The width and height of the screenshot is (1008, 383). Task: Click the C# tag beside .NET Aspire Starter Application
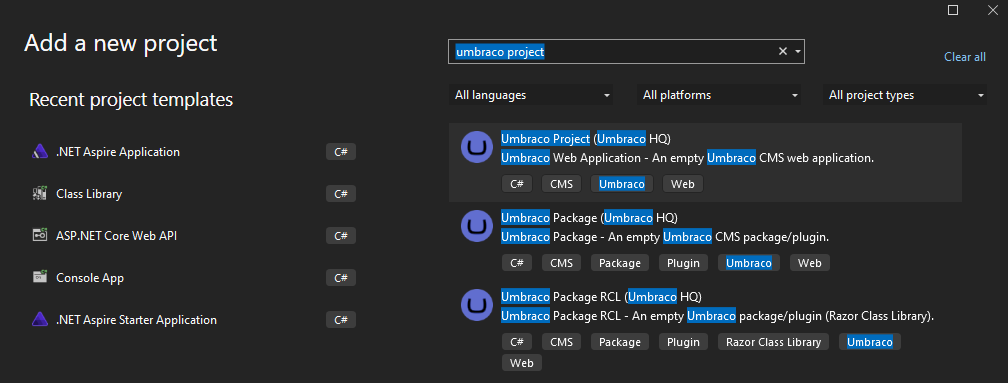(x=341, y=319)
